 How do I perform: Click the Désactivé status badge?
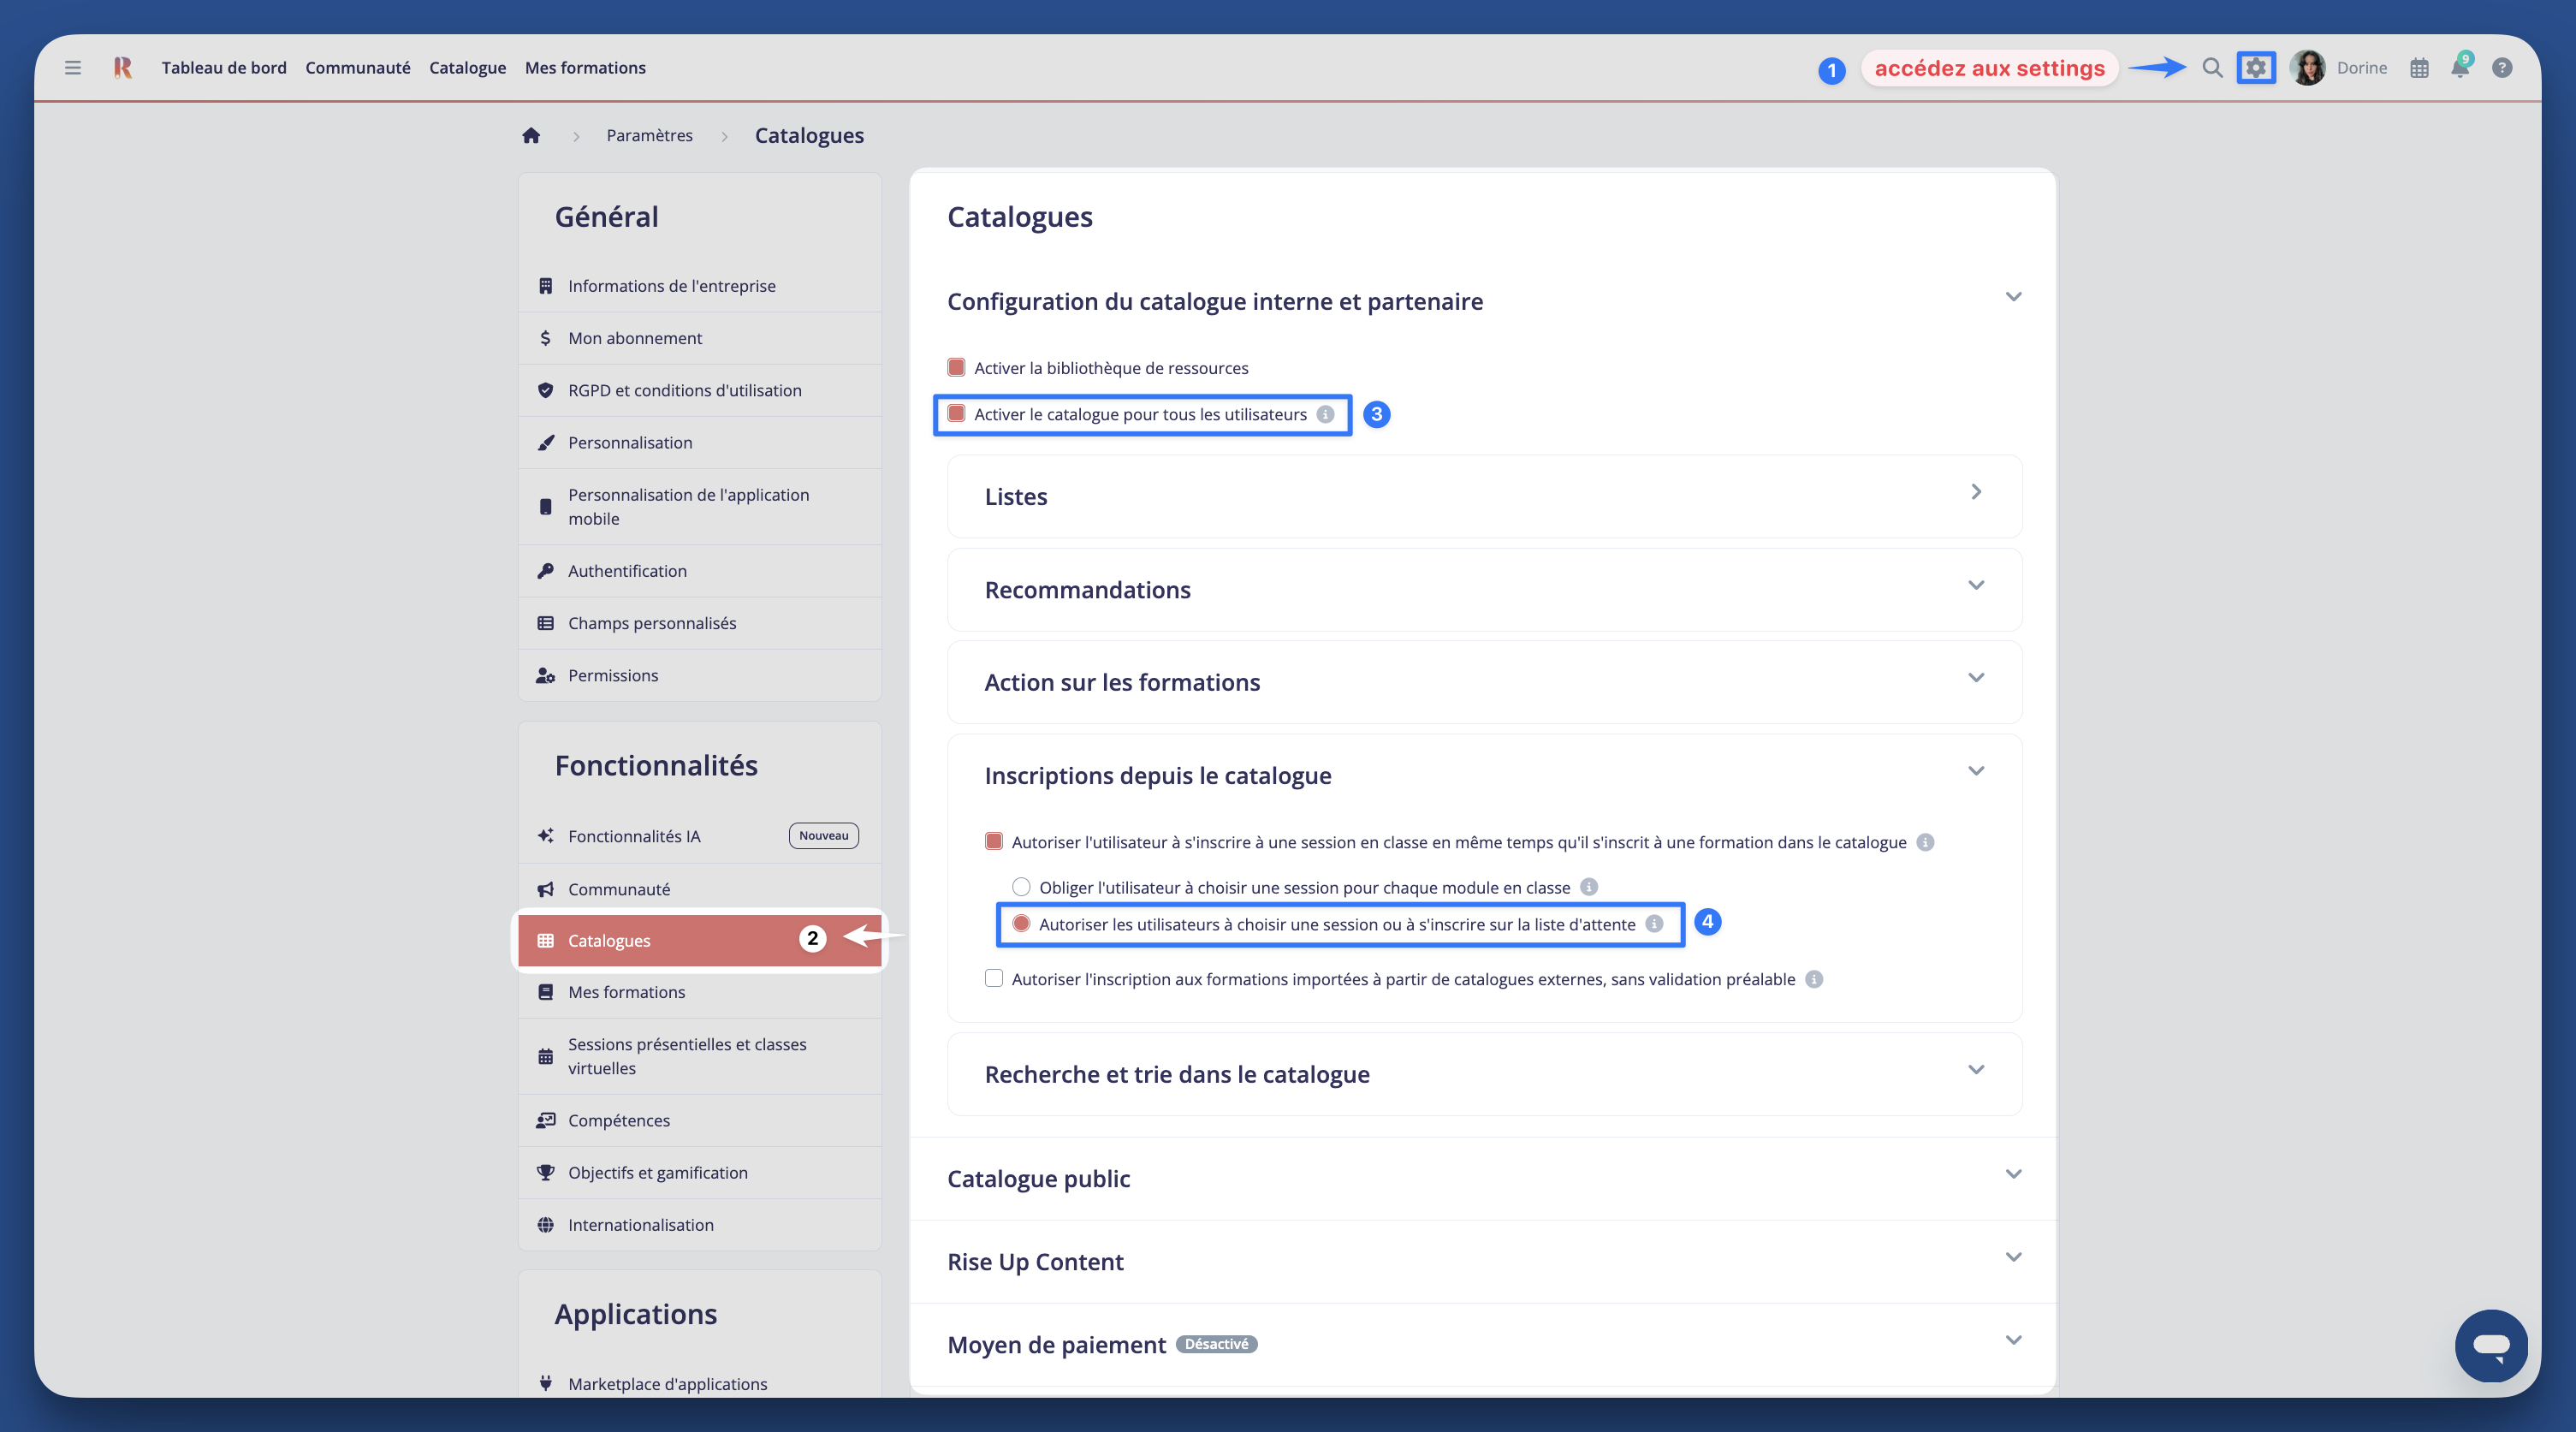[x=1216, y=1344]
